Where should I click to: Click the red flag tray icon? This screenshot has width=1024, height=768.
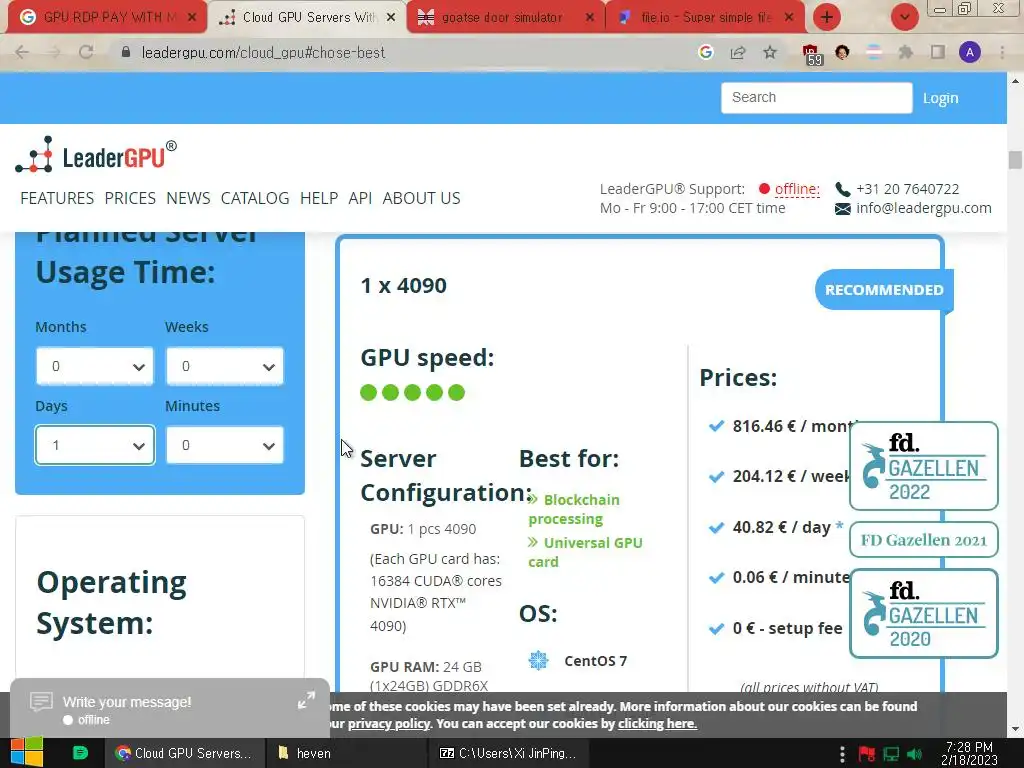[867, 754]
